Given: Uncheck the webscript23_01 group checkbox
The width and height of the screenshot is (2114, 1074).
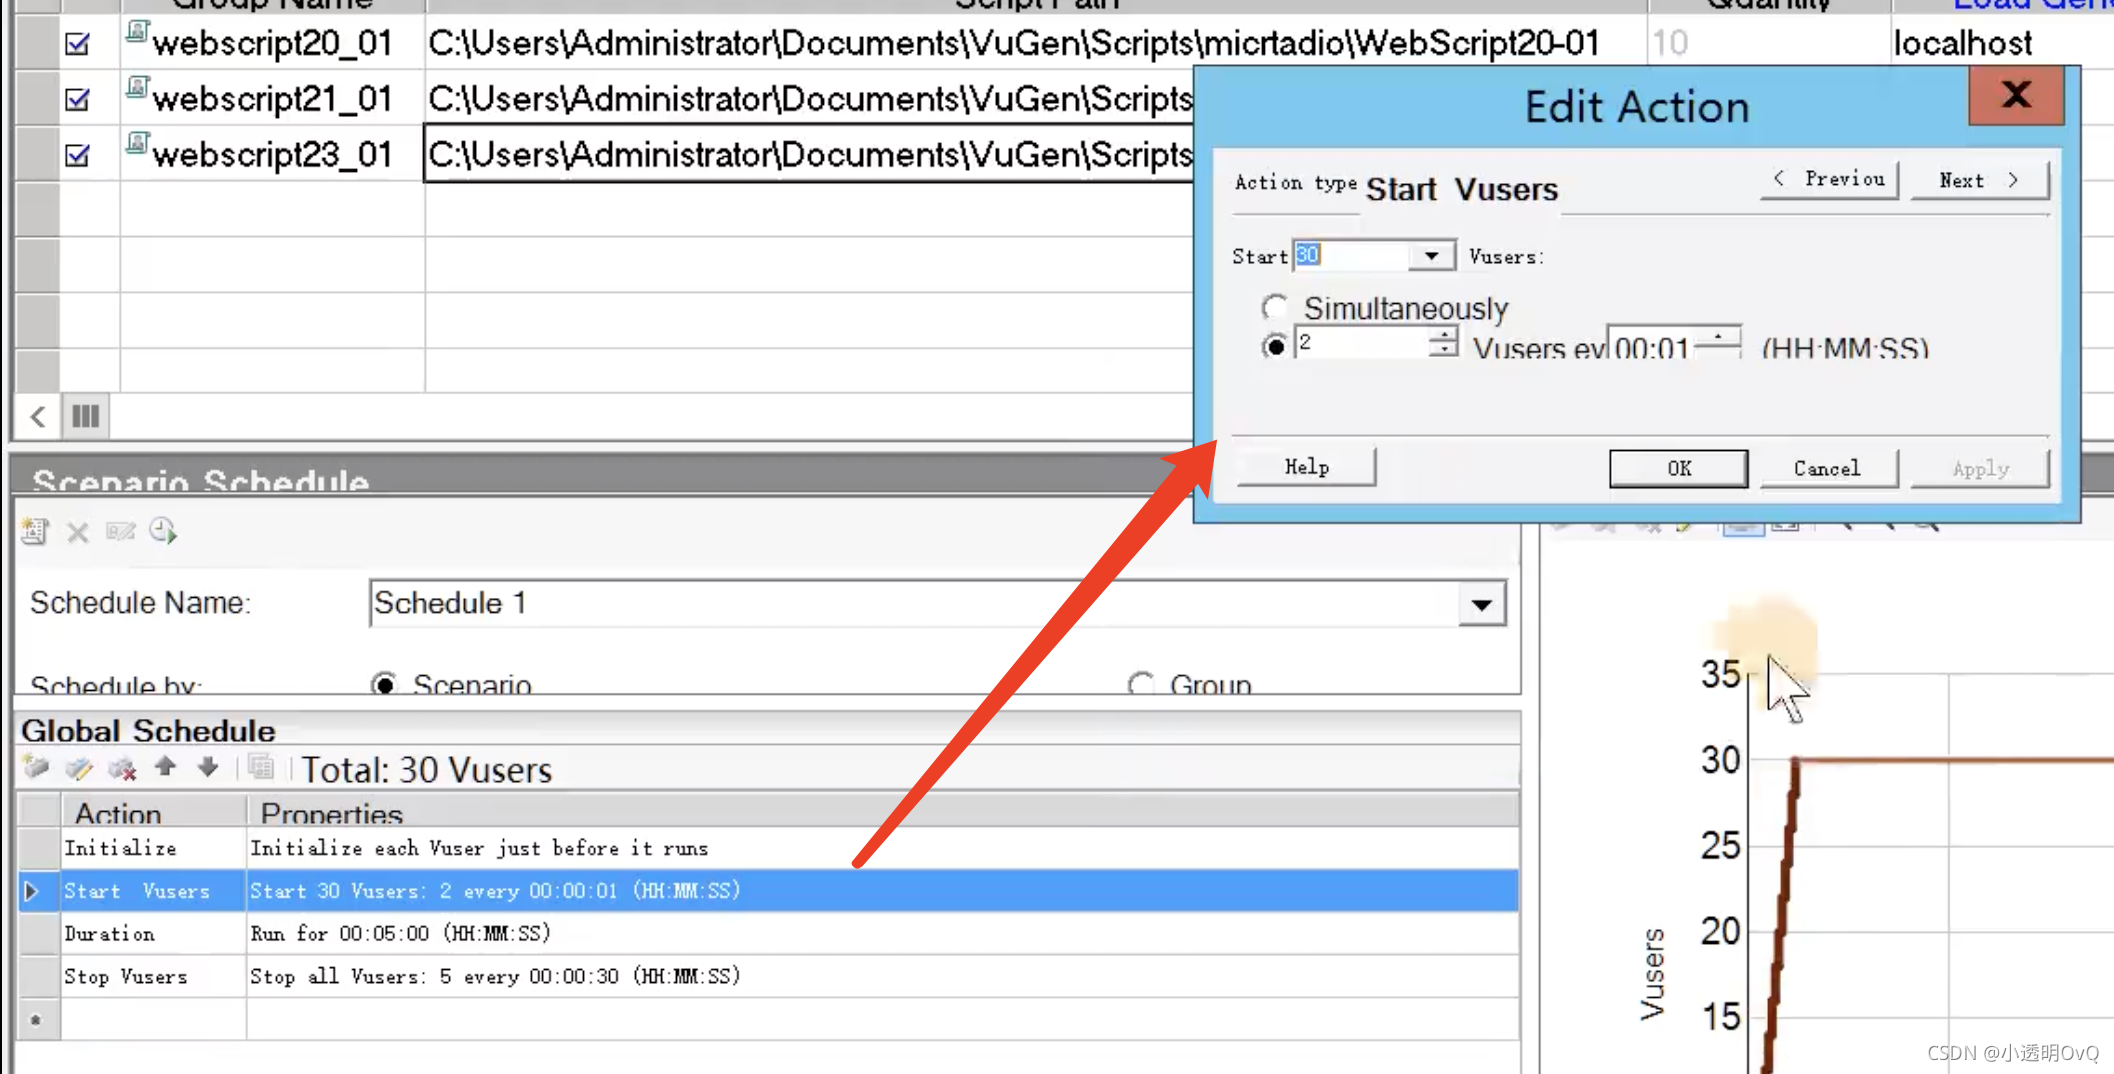Looking at the screenshot, I should pos(77,156).
